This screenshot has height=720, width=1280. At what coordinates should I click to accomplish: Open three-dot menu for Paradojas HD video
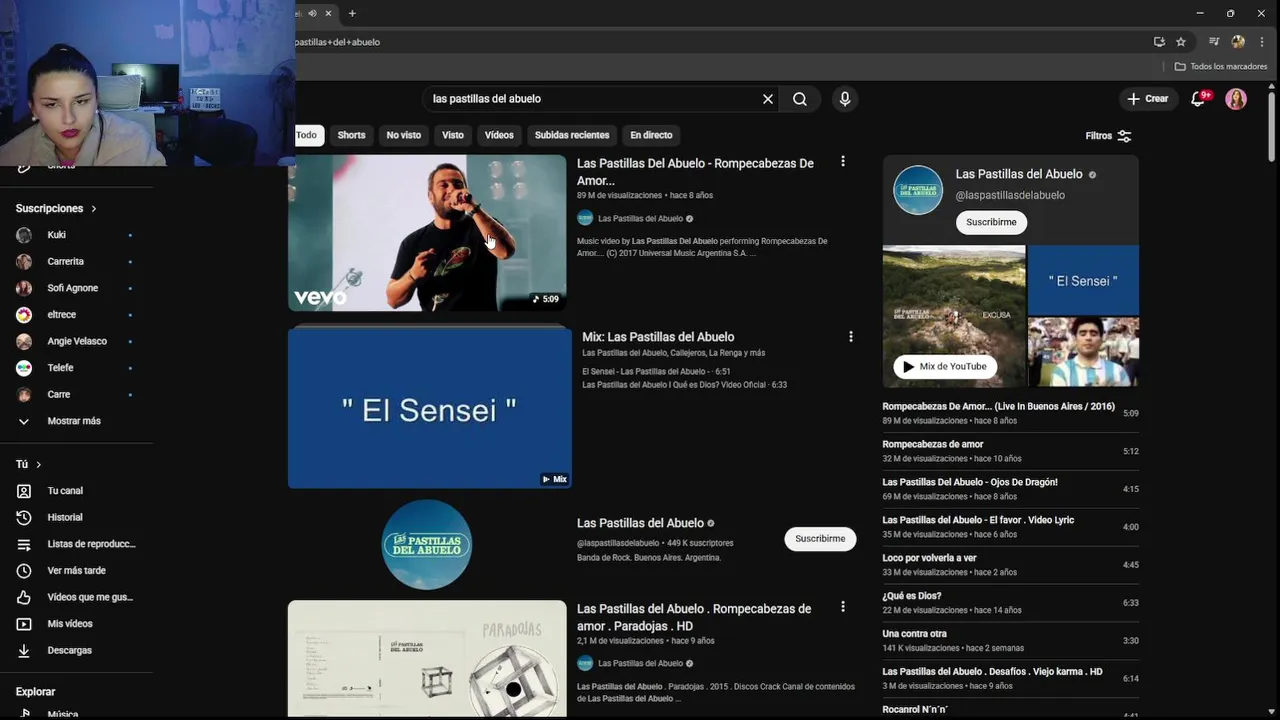click(843, 607)
